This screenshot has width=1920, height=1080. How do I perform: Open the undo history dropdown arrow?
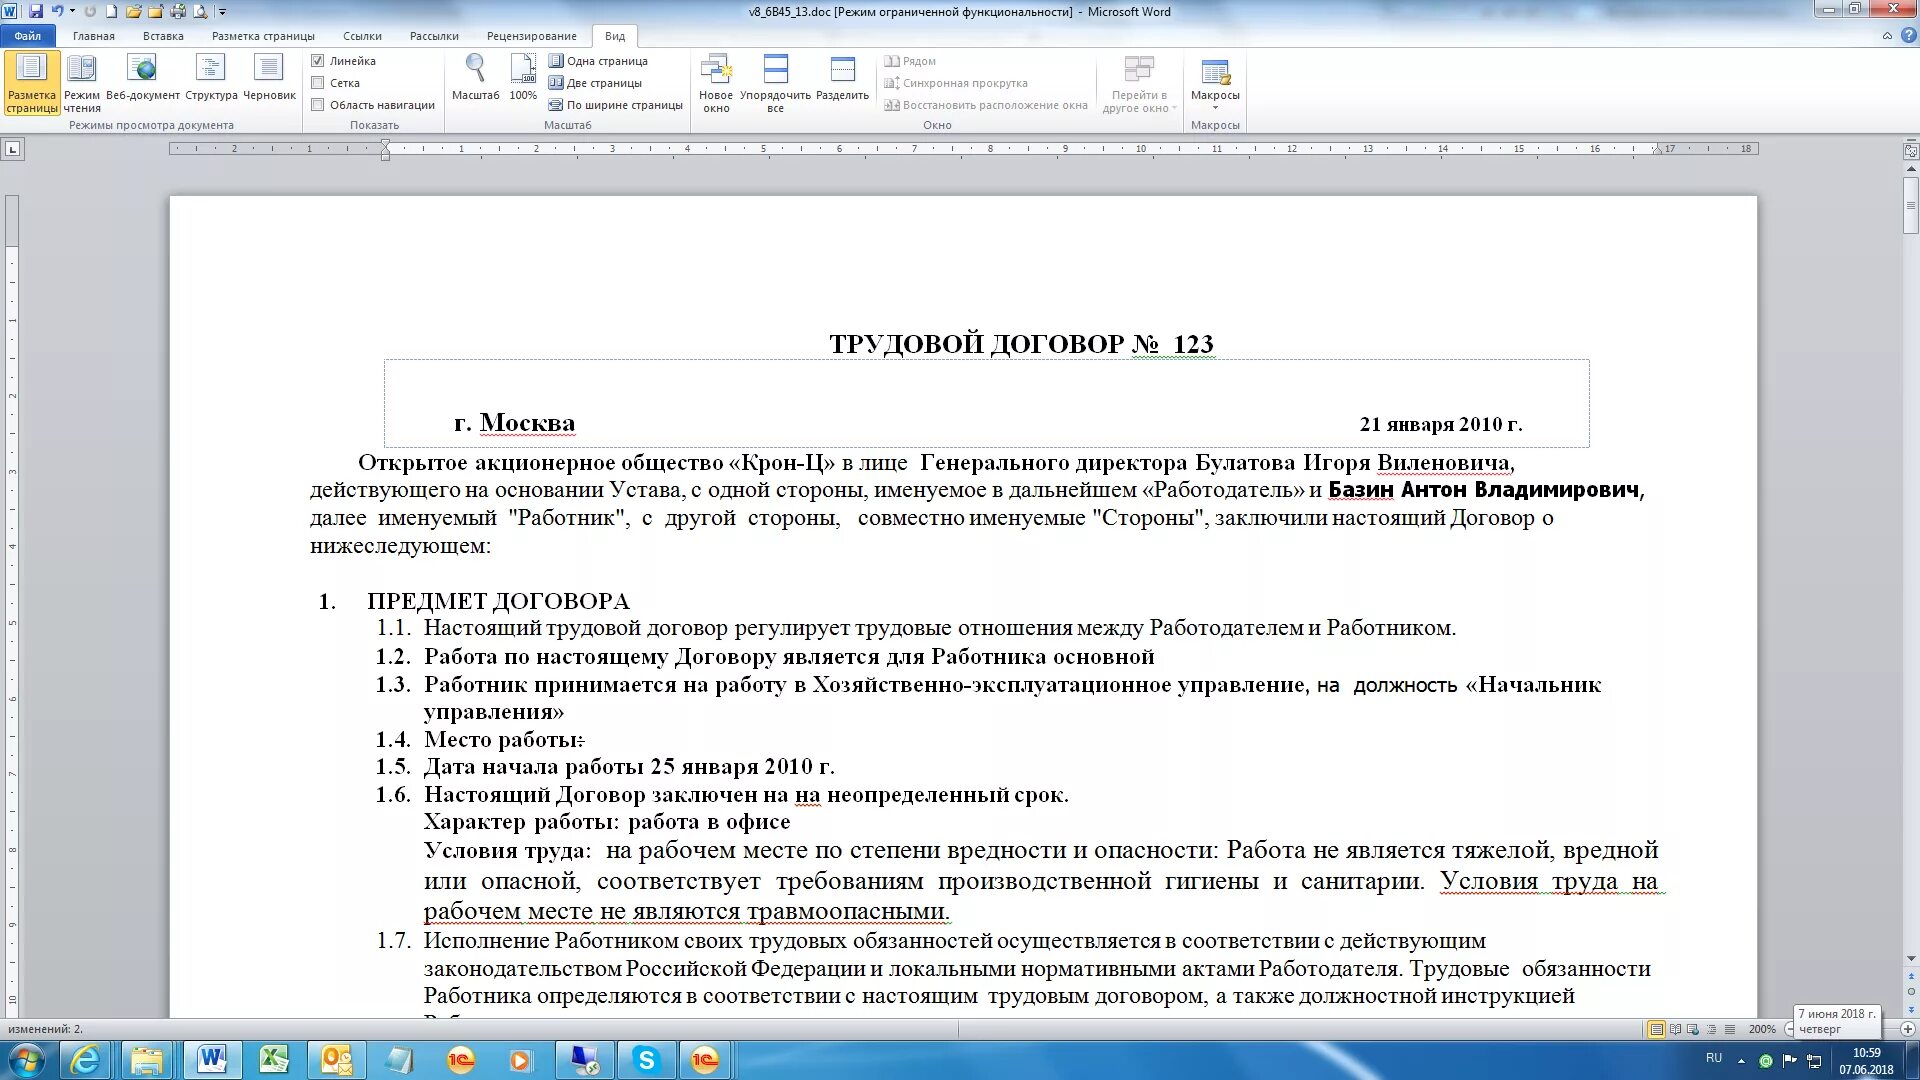click(72, 11)
